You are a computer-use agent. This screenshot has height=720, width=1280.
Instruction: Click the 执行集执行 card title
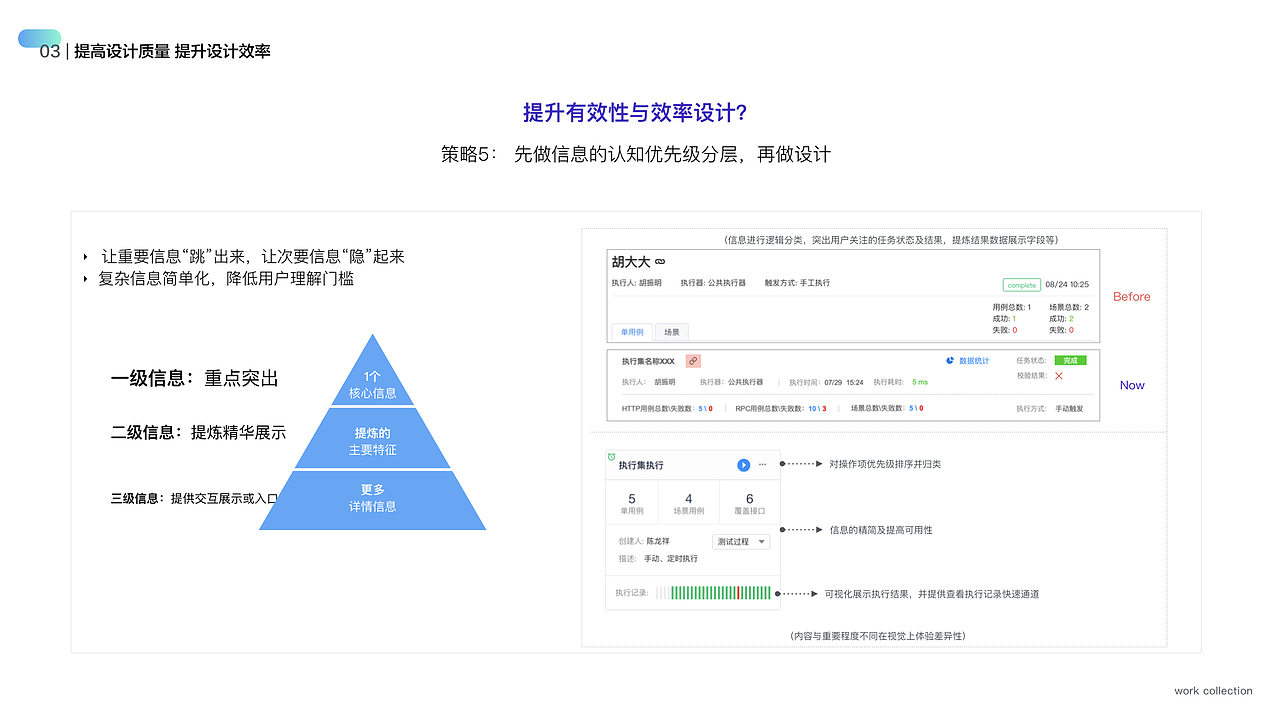click(x=641, y=465)
